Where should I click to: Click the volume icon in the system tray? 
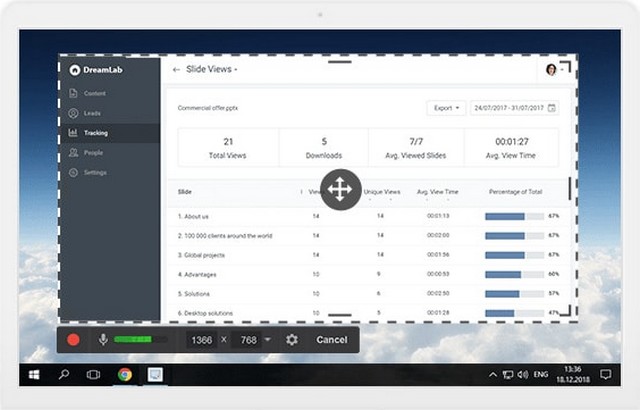click(x=523, y=375)
